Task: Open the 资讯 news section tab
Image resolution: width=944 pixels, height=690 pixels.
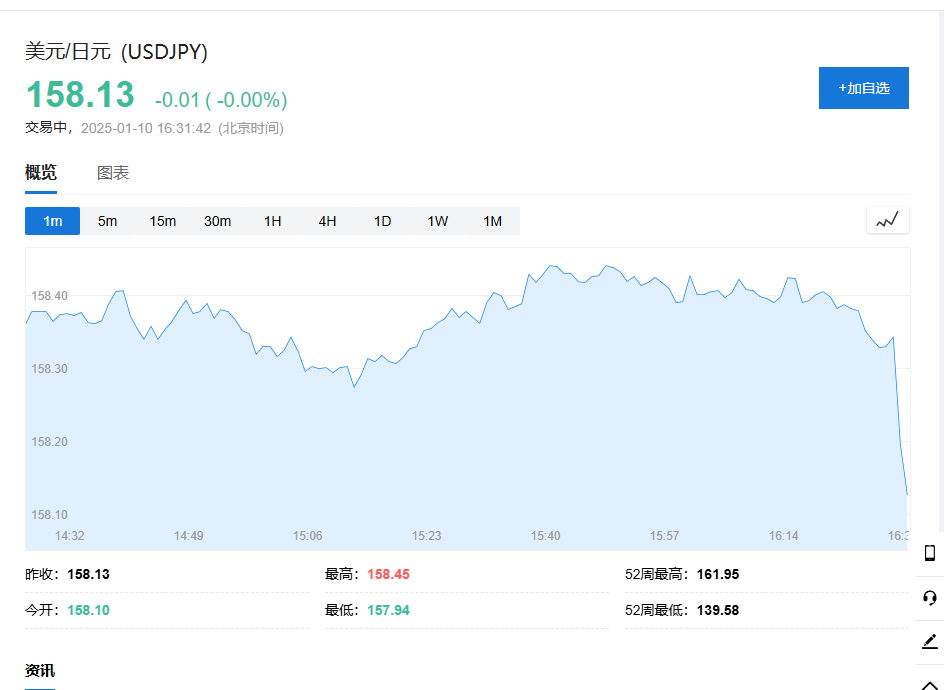Action: [x=40, y=670]
